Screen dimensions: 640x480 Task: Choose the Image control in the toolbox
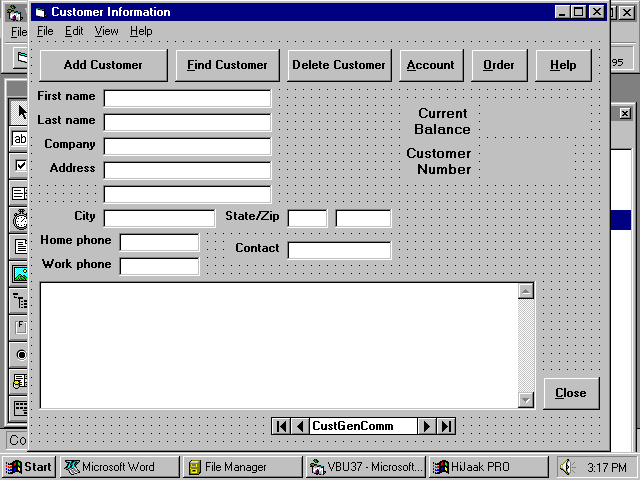[x=20, y=273]
